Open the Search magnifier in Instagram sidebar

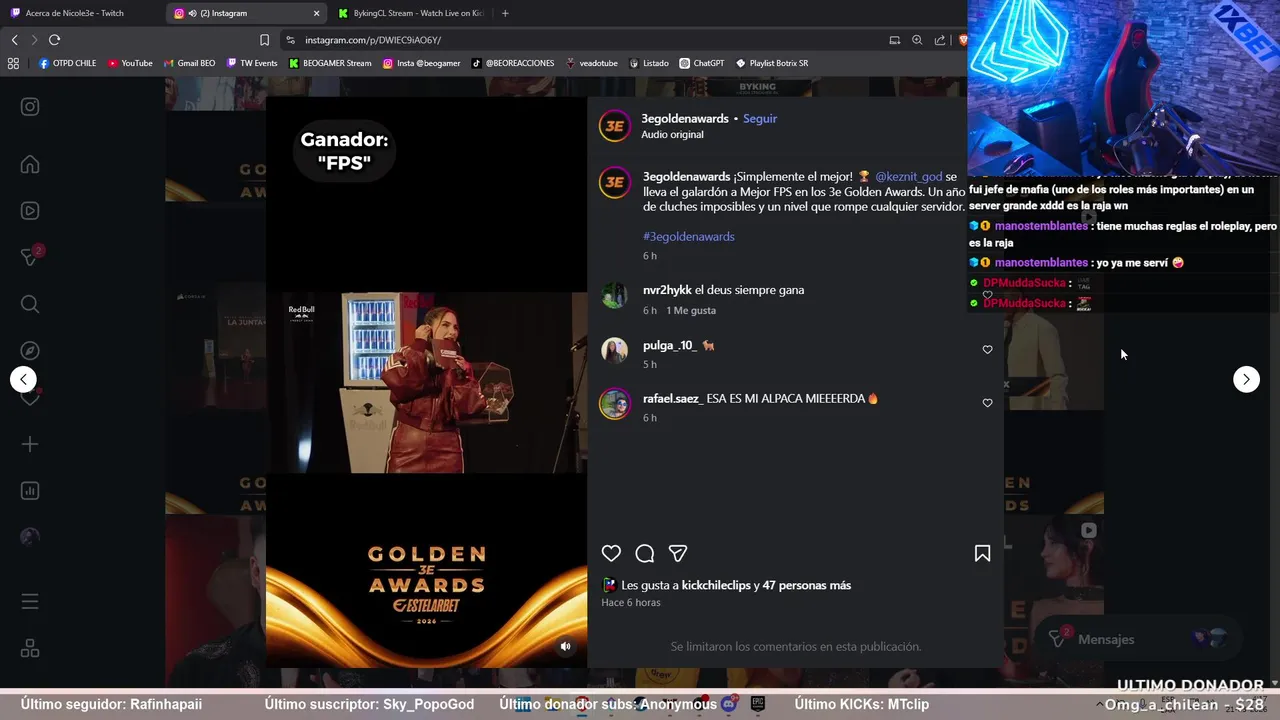click(30, 304)
